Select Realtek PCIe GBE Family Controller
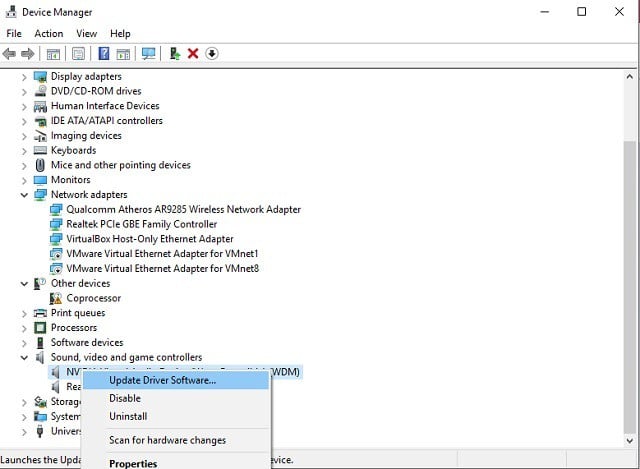Image resolution: width=640 pixels, height=469 pixels. pos(142,224)
